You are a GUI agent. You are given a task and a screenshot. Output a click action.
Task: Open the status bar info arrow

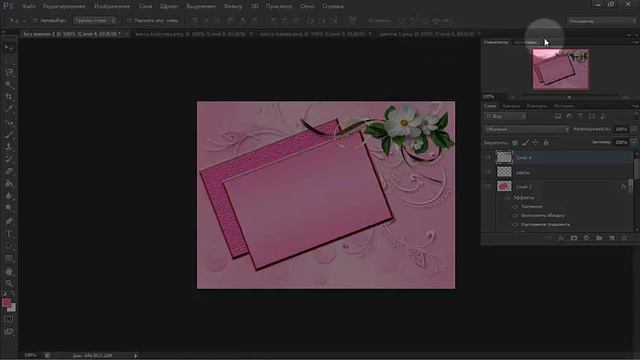(136, 356)
